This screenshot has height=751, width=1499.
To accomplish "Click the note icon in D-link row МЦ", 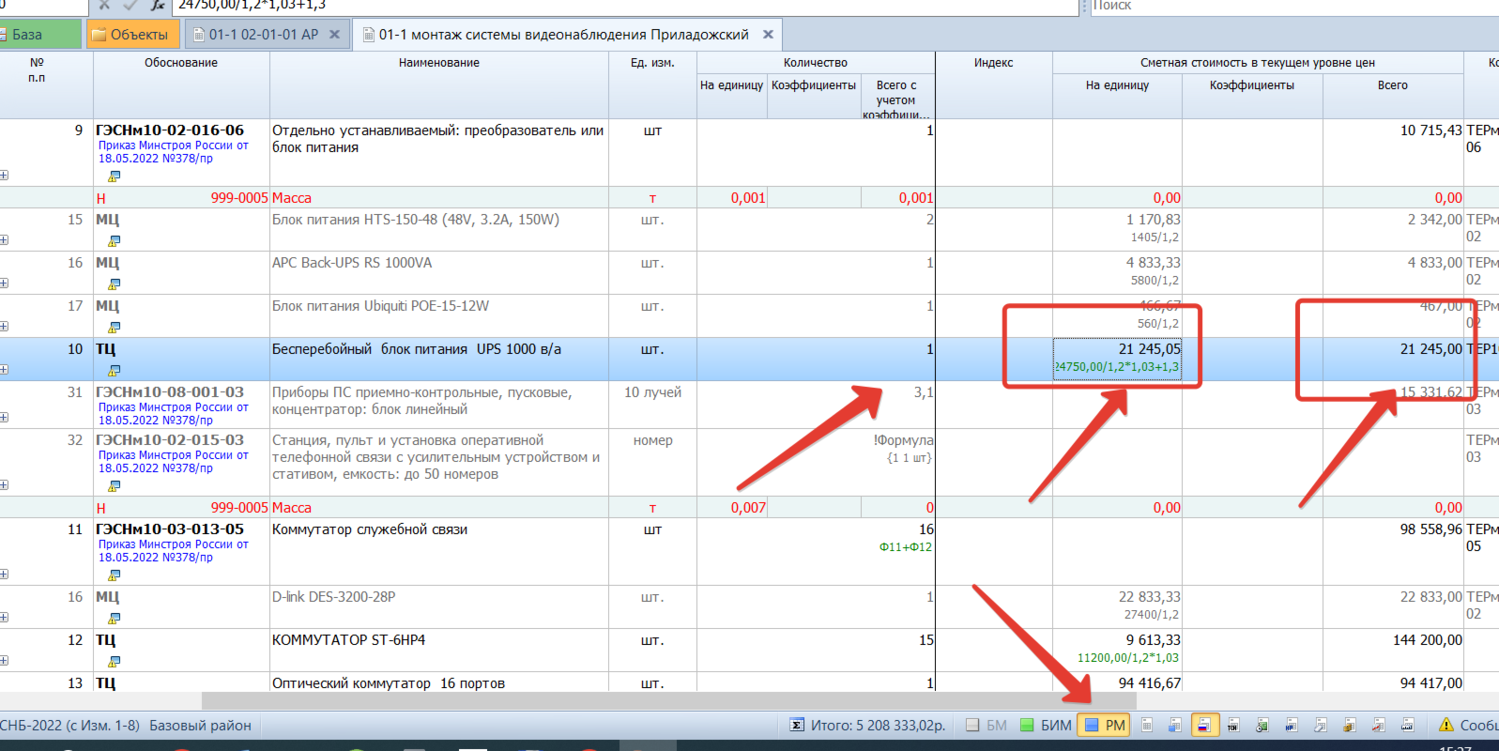I will point(114,618).
